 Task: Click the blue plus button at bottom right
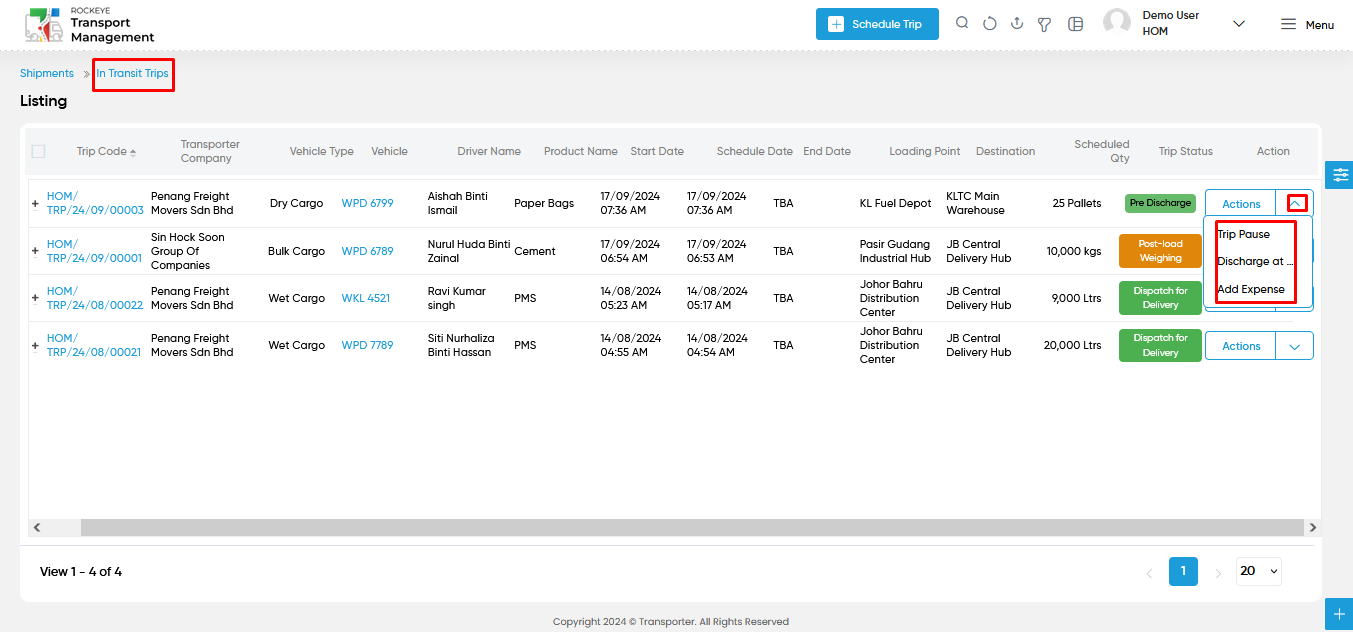[1339, 613]
